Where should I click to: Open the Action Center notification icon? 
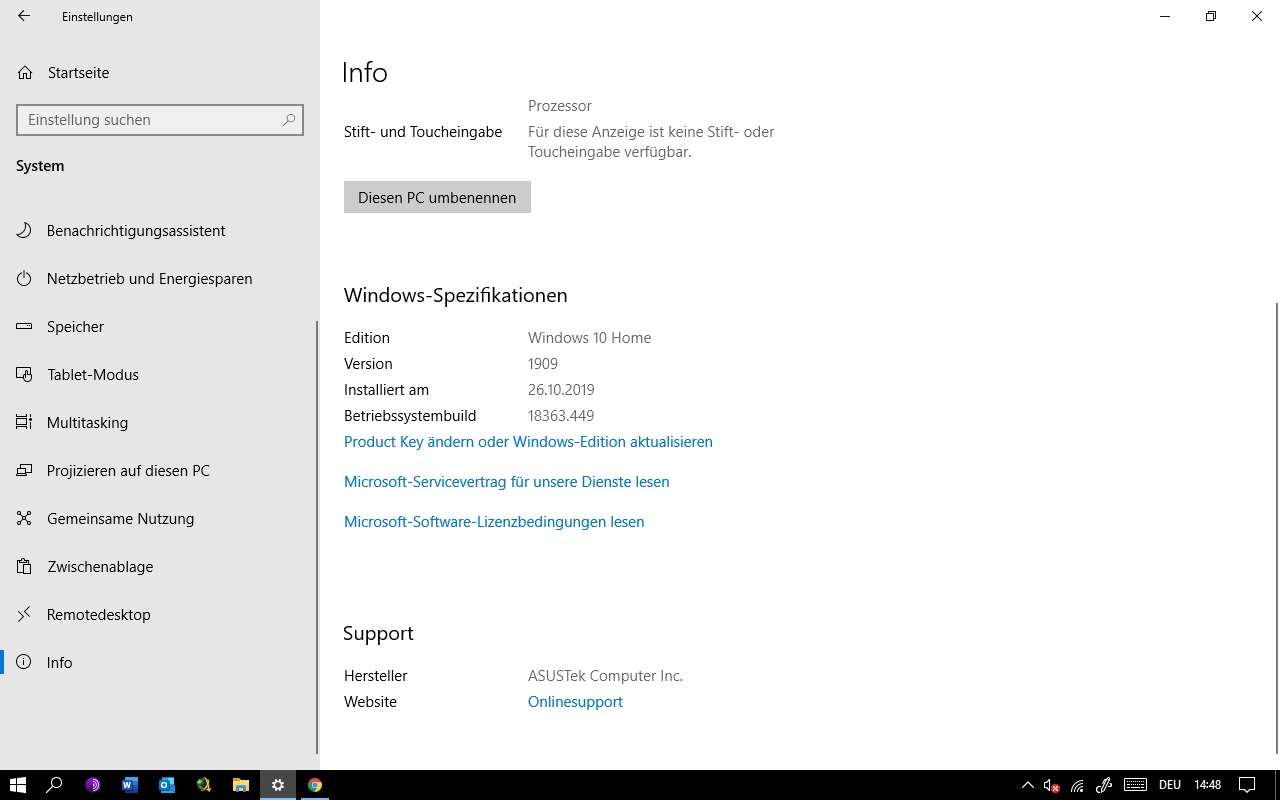1247,785
